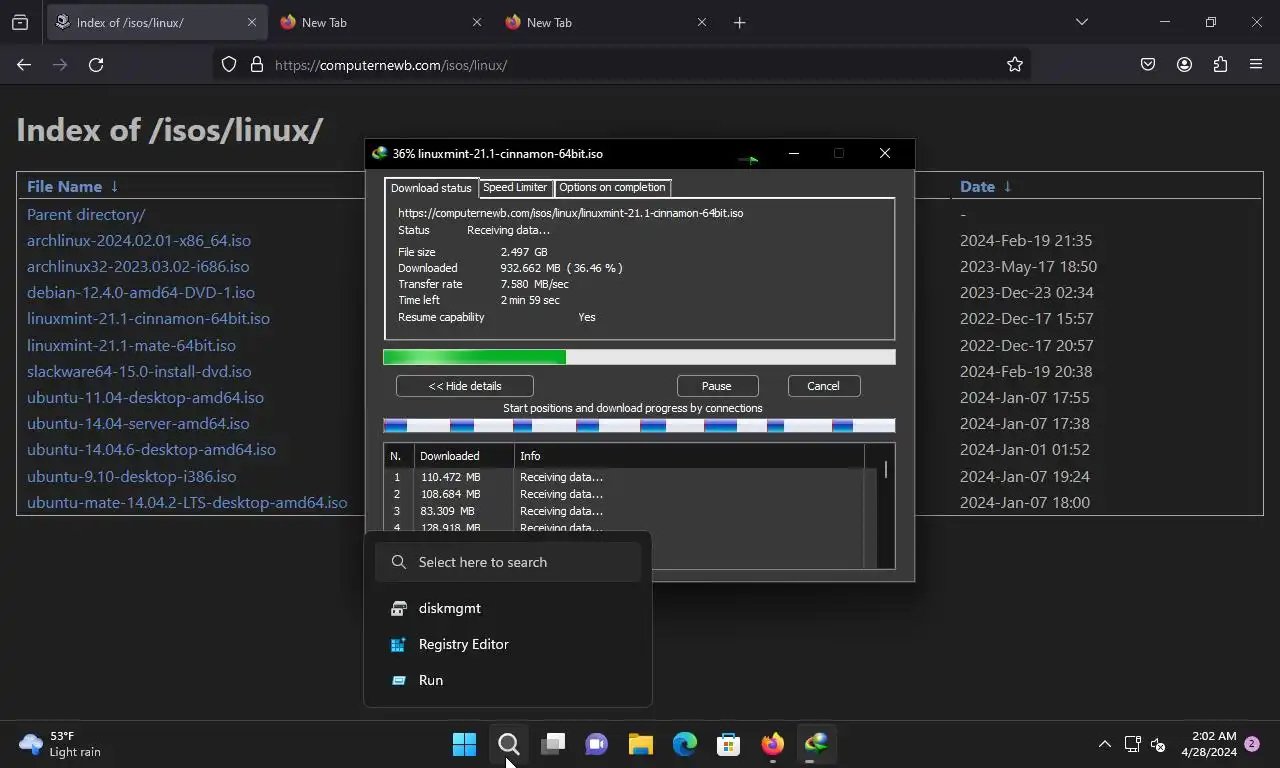Open the notification count badge
Viewport: 1280px width, 768px height.
coord(1251,744)
